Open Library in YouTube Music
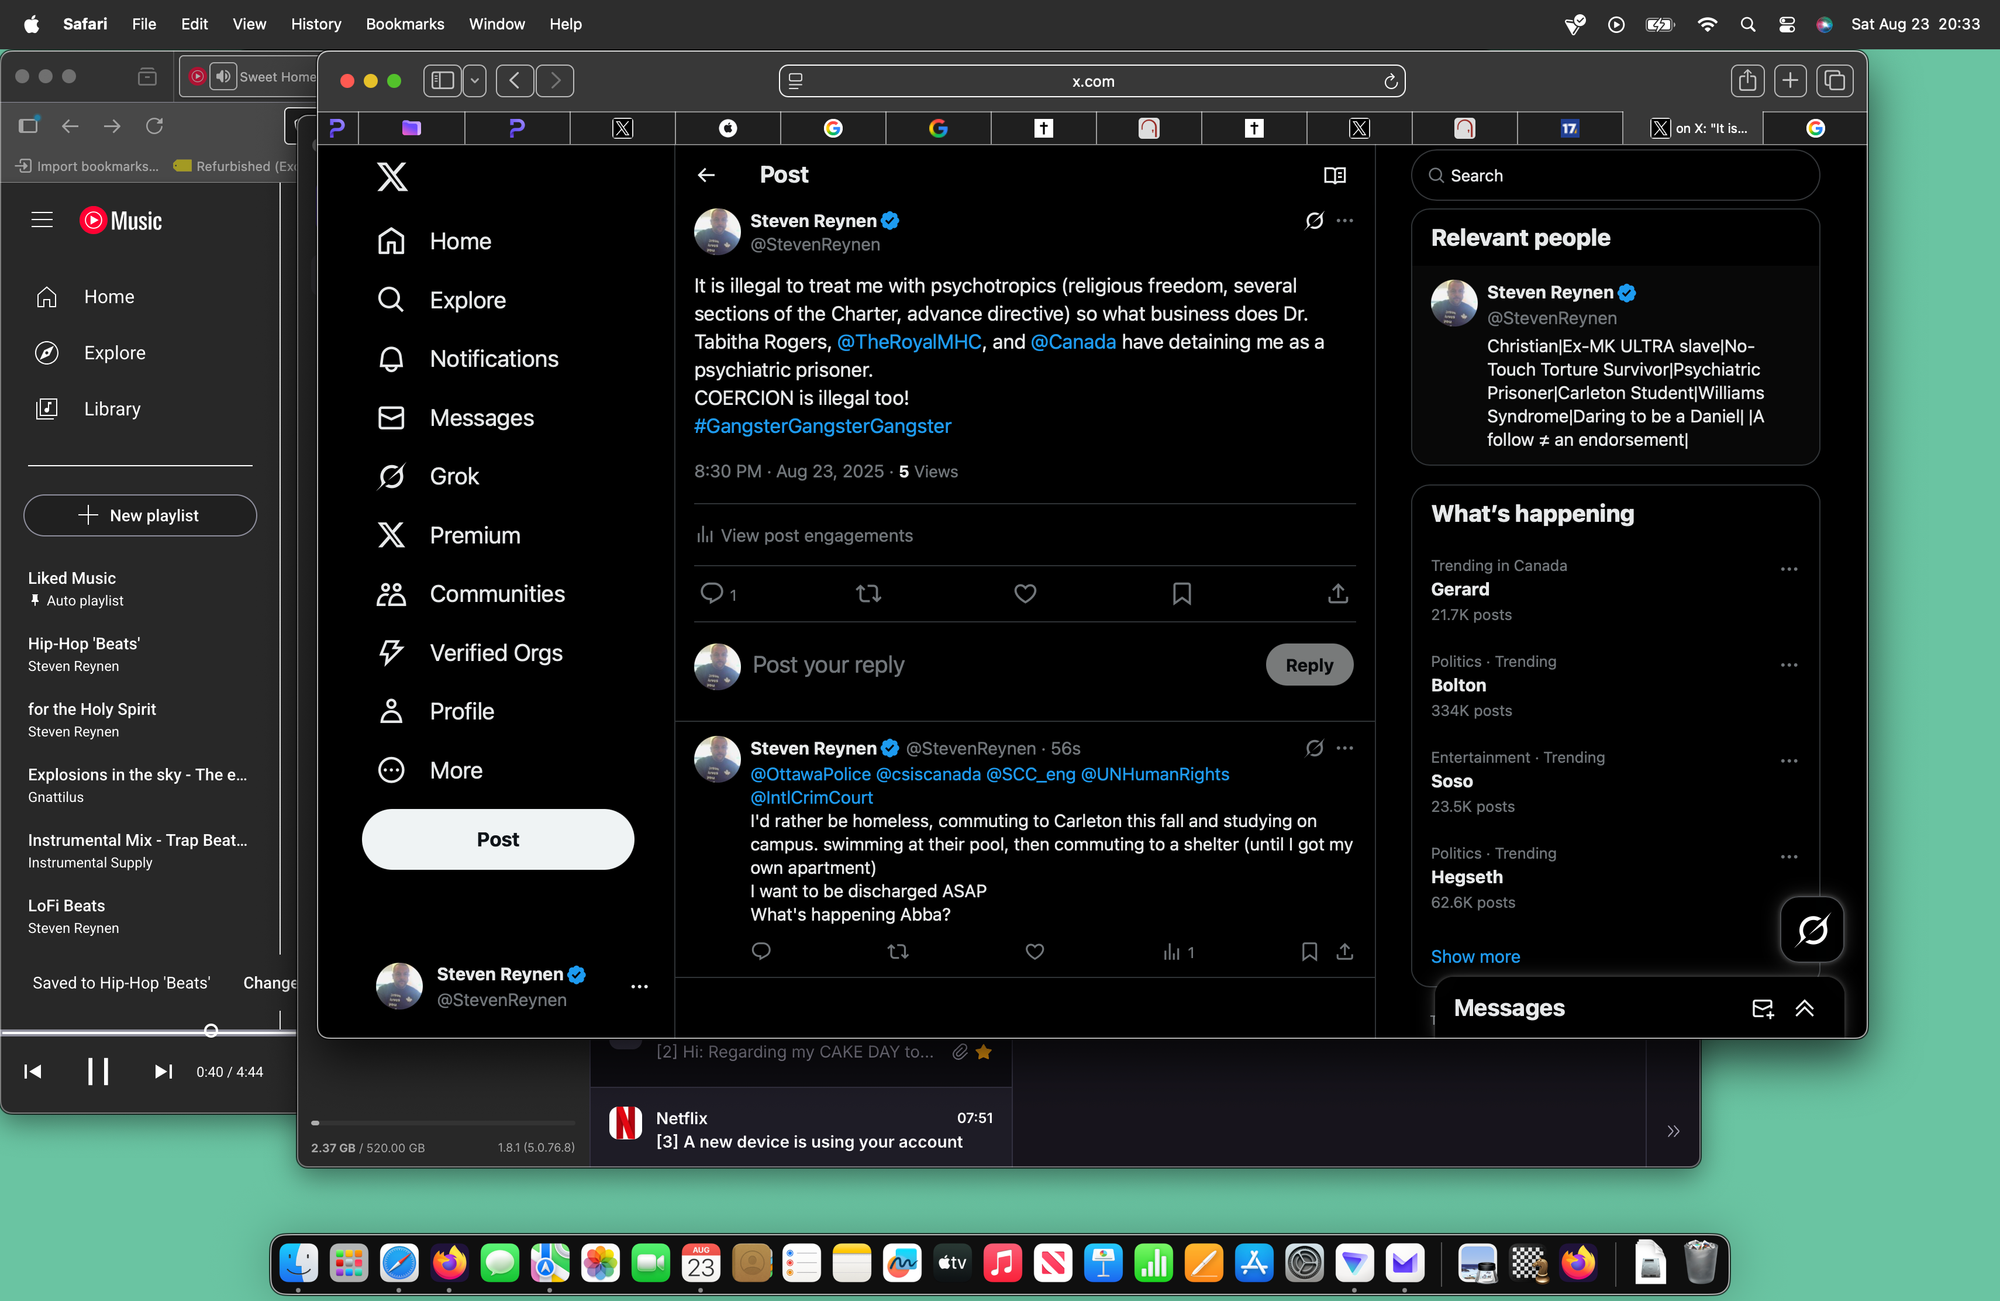This screenshot has height=1301, width=2000. point(88,409)
